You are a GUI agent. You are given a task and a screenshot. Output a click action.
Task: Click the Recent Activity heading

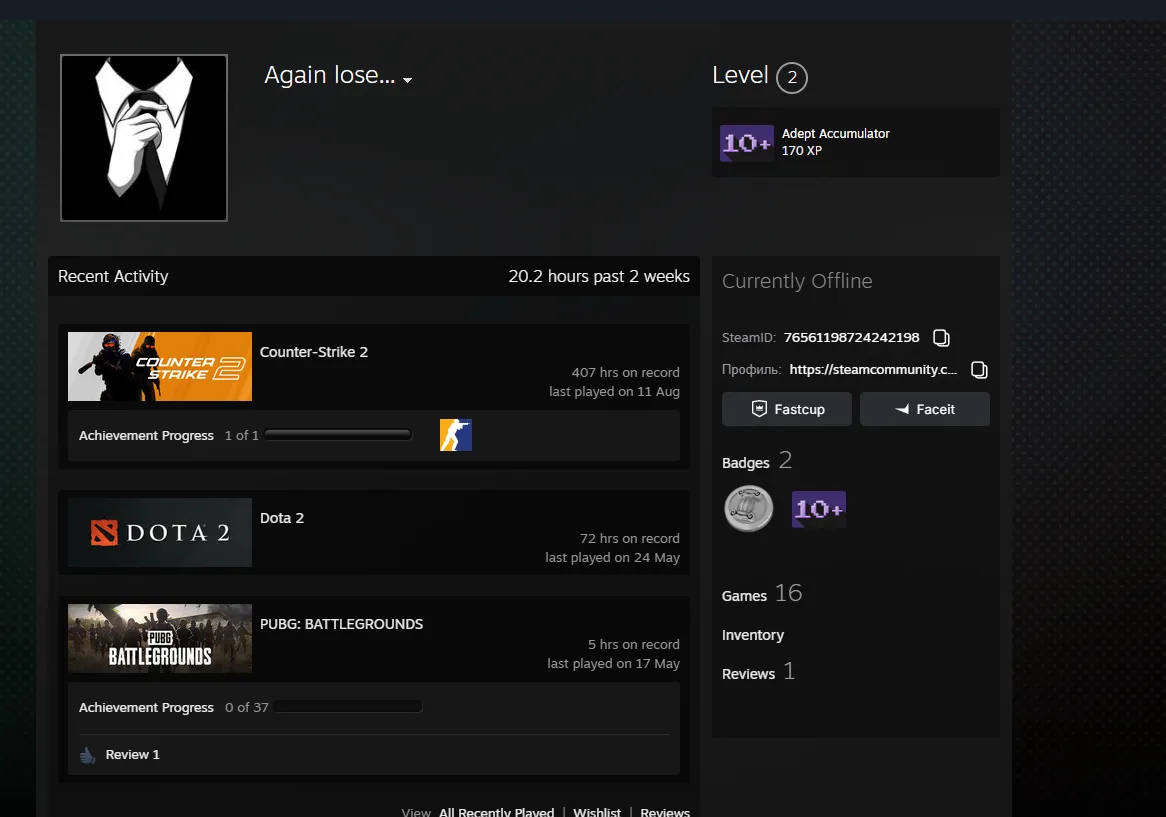(x=113, y=277)
